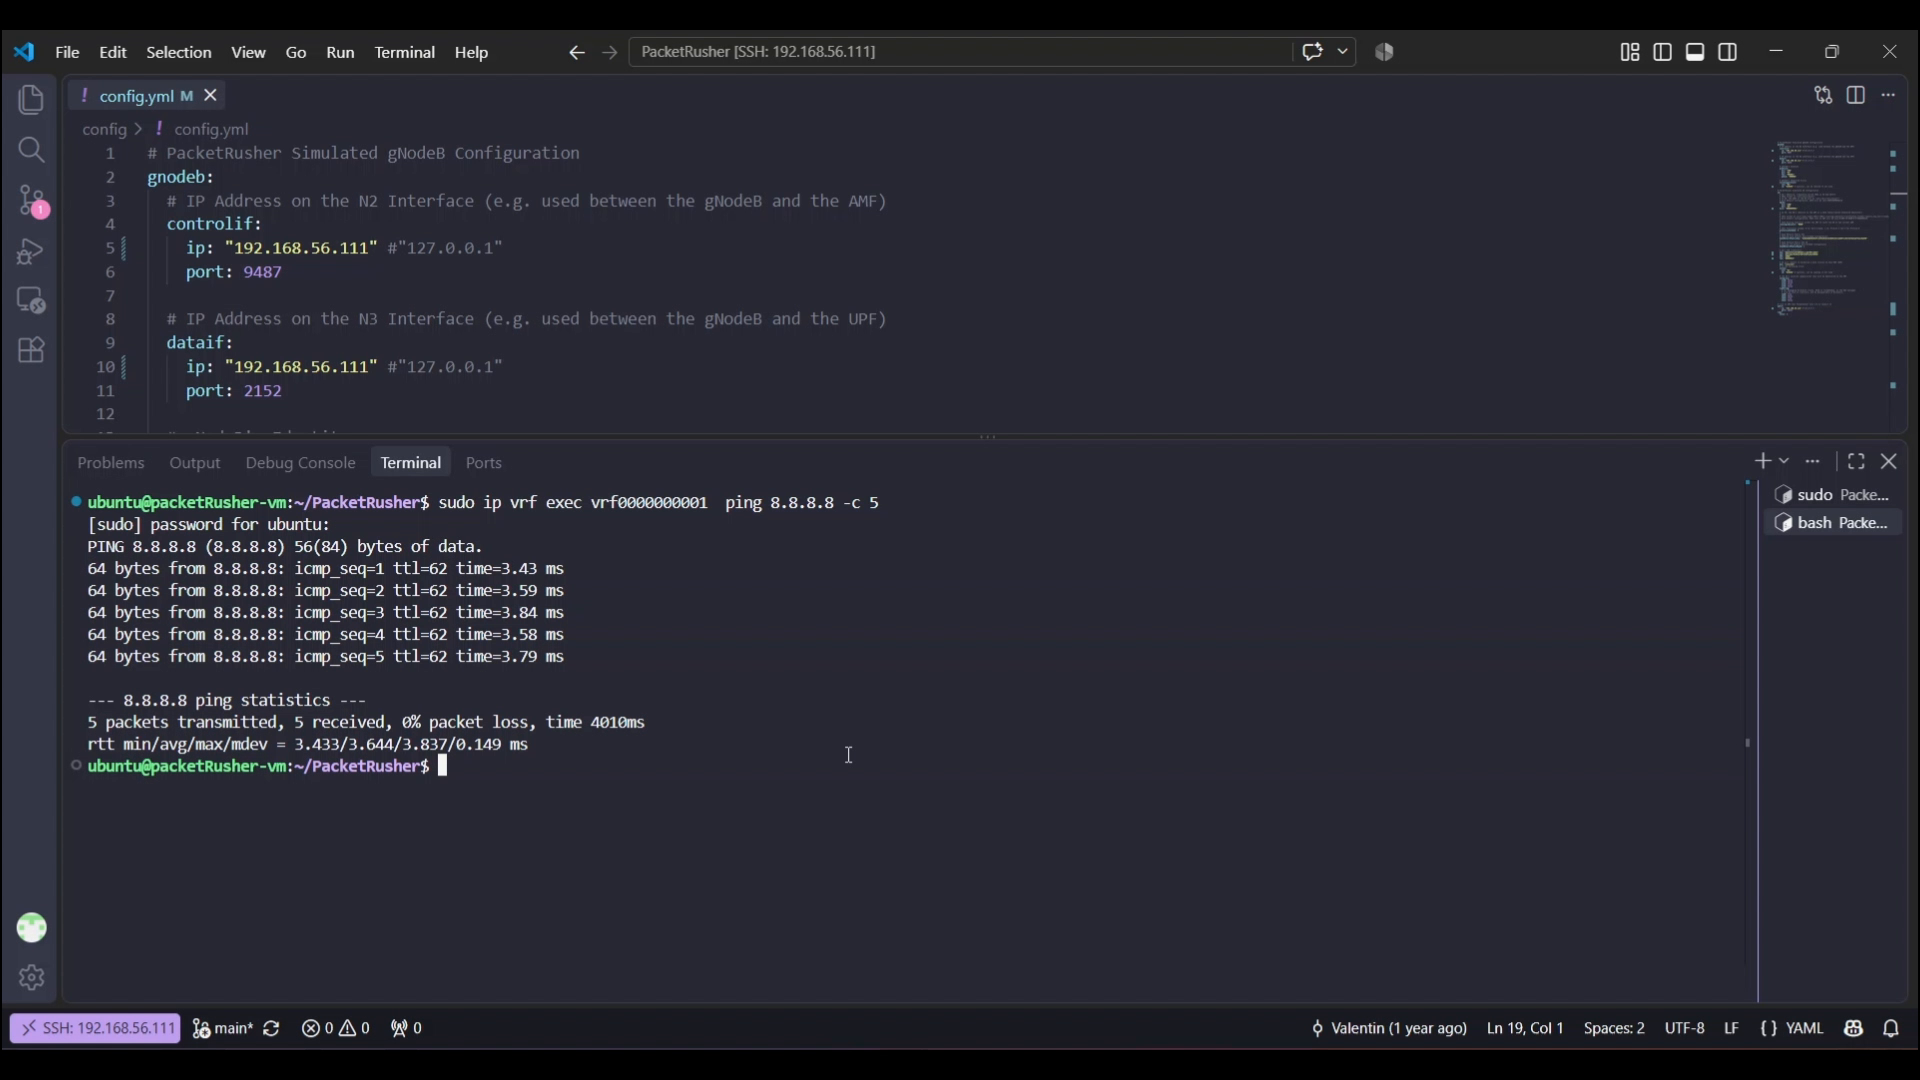
Task: Open the Terminal menu
Action: pyautogui.click(x=405, y=53)
